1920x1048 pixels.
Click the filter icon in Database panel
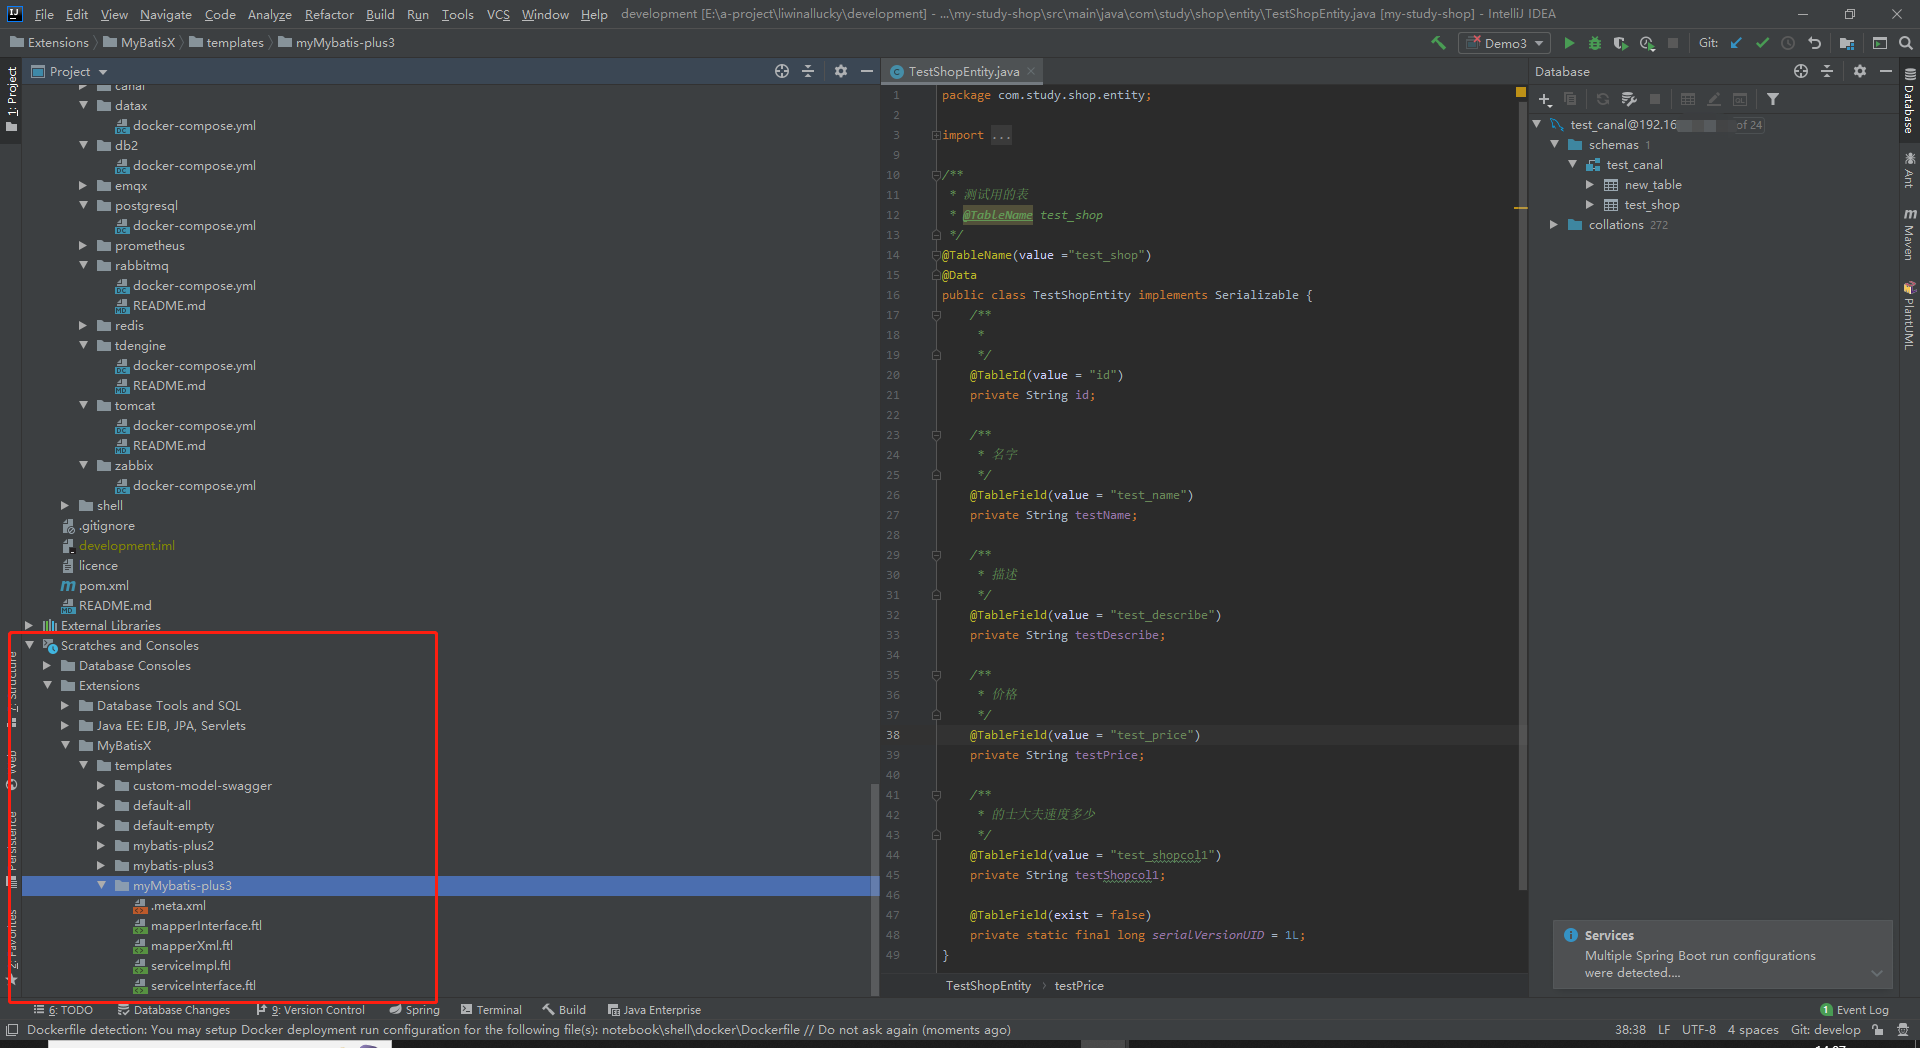click(x=1773, y=99)
